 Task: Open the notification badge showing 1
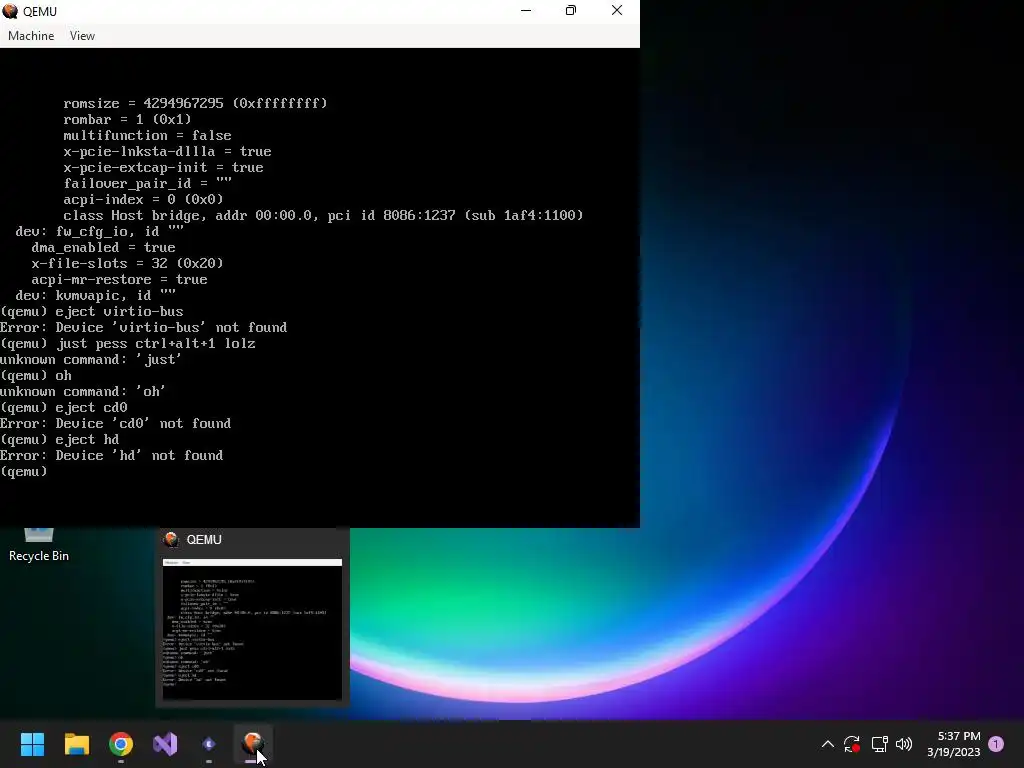click(x=996, y=744)
